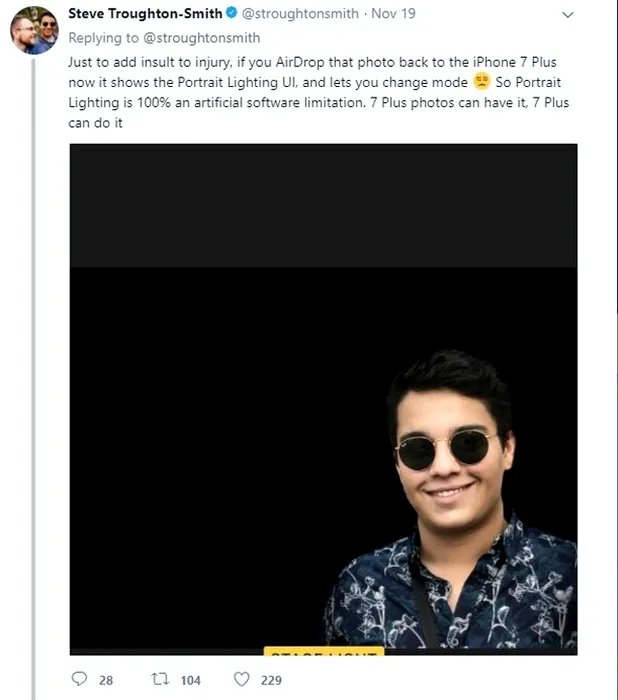Expand the tweet options chevron
618x700 pixels.
(567, 15)
